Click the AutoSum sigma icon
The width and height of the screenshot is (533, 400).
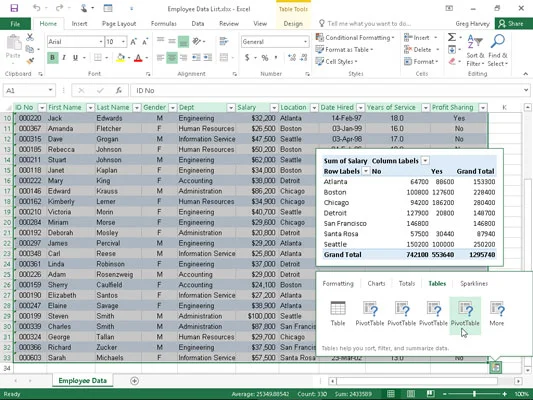pyautogui.click(x=452, y=37)
